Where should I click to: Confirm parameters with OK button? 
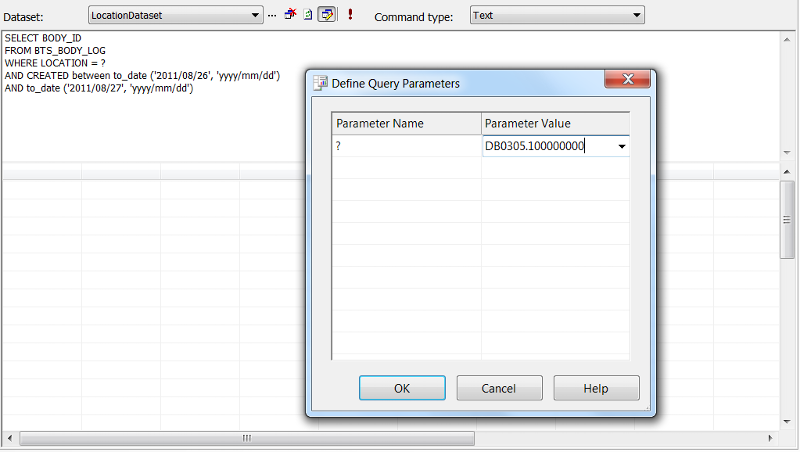click(x=402, y=388)
